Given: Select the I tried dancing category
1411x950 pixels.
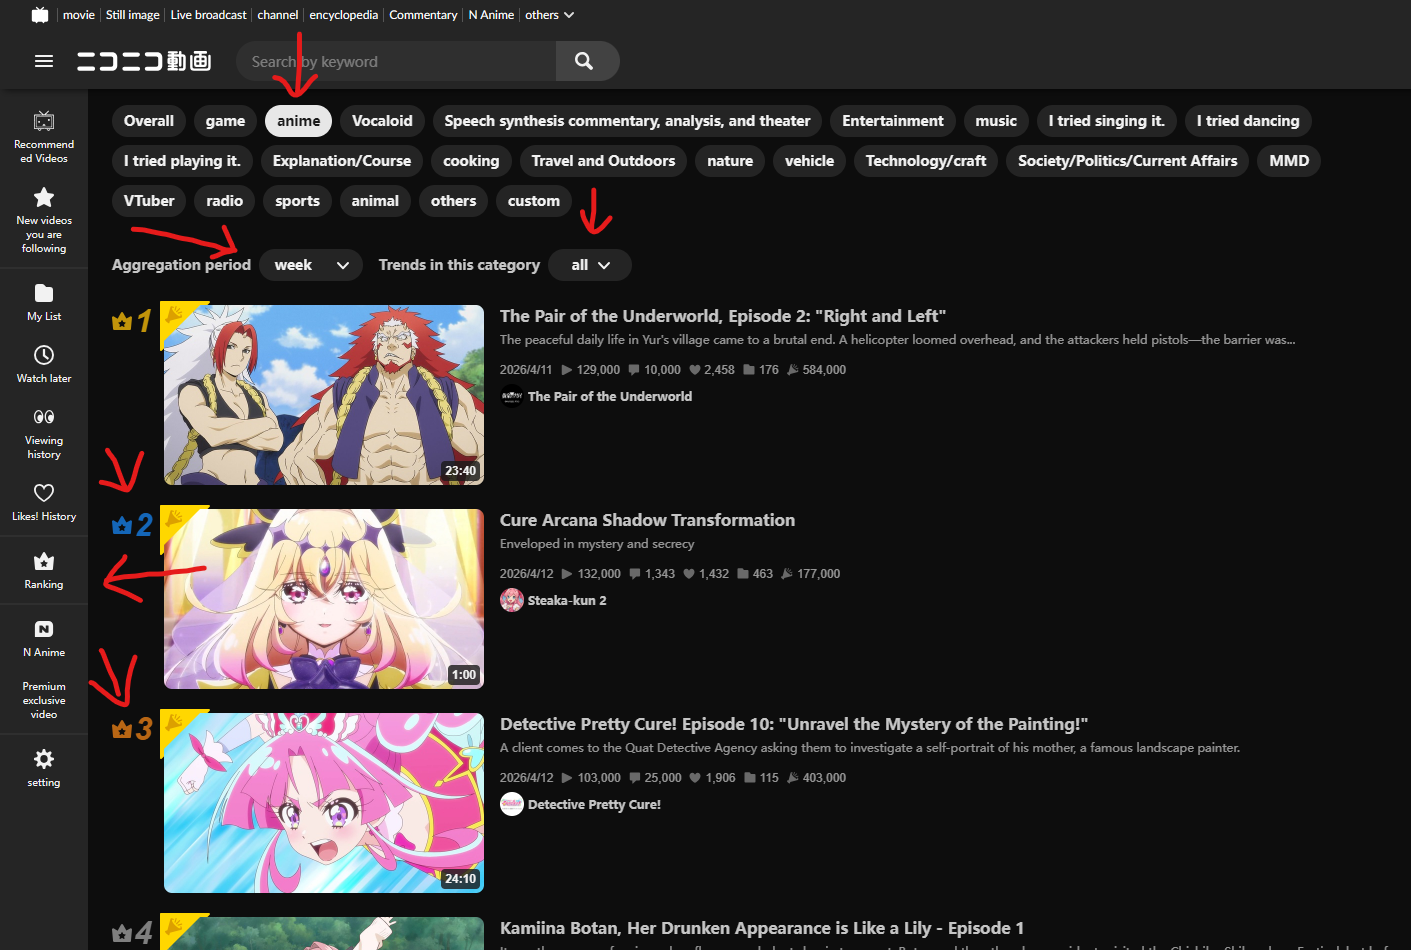Looking at the screenshot, I should coord(1248,121).
